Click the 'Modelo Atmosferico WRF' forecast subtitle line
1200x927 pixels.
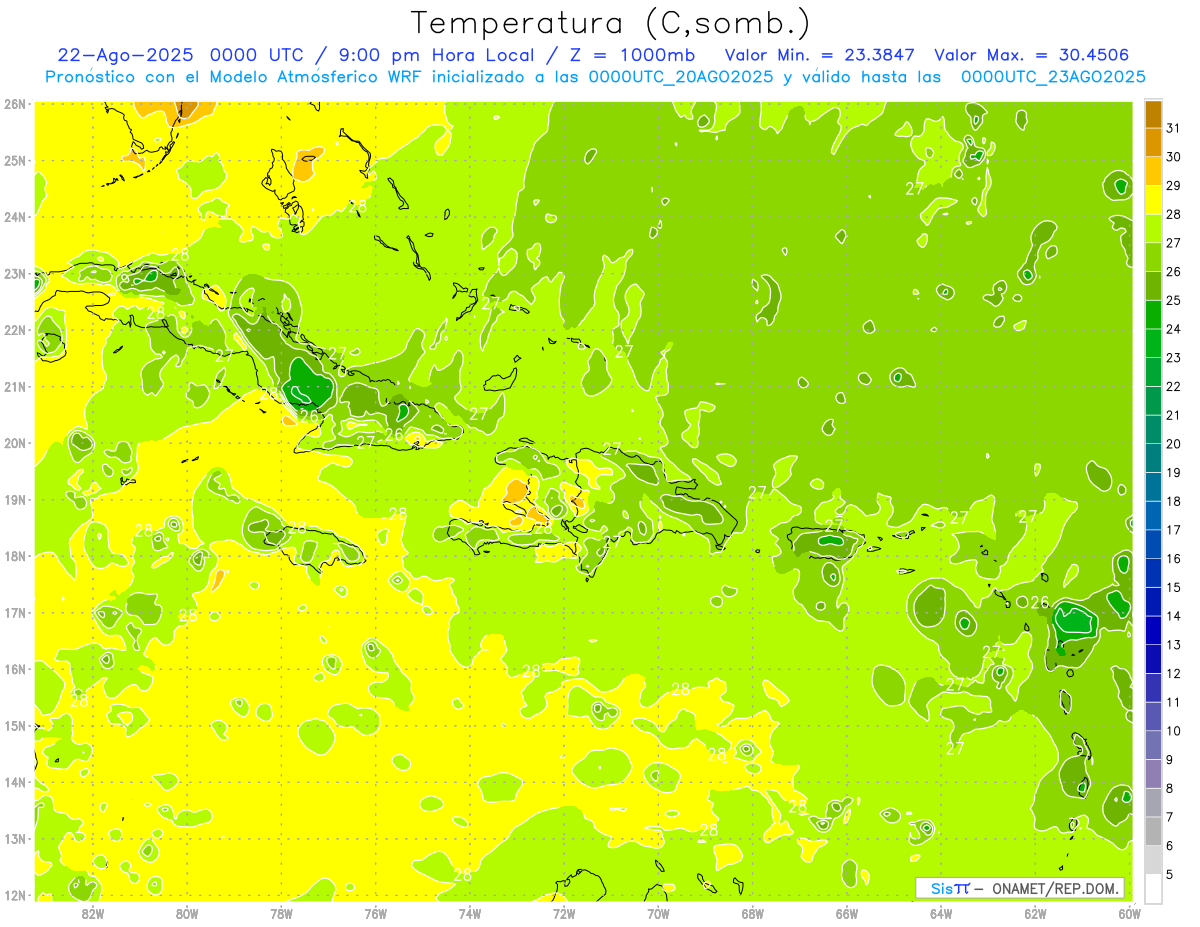pyautogui.click(x=595, y=77)
